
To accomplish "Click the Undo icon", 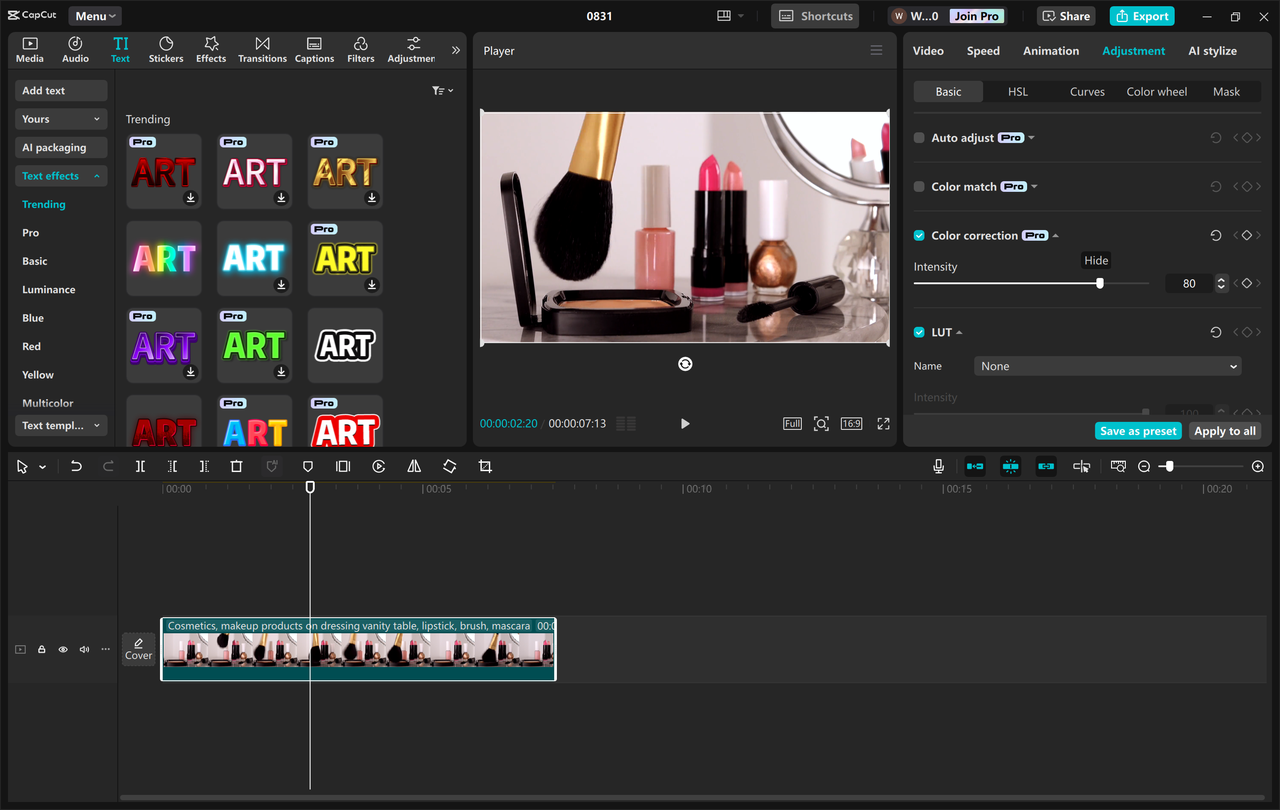I will 76,466.
